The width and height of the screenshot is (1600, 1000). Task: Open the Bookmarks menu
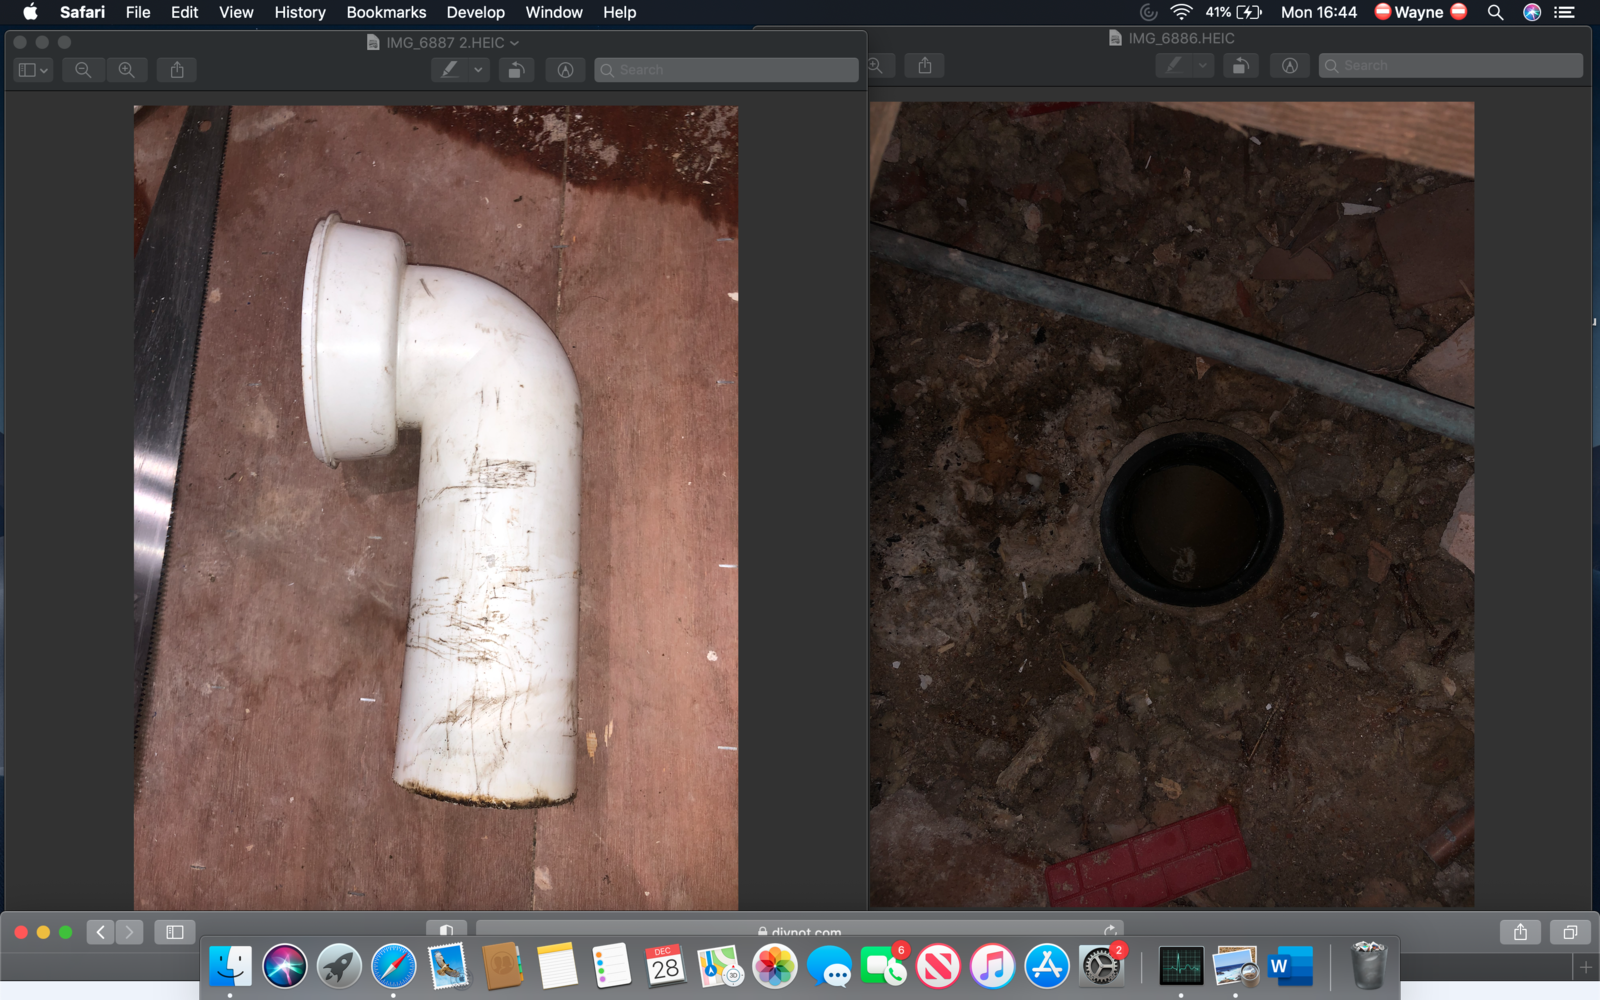(386, 12)
